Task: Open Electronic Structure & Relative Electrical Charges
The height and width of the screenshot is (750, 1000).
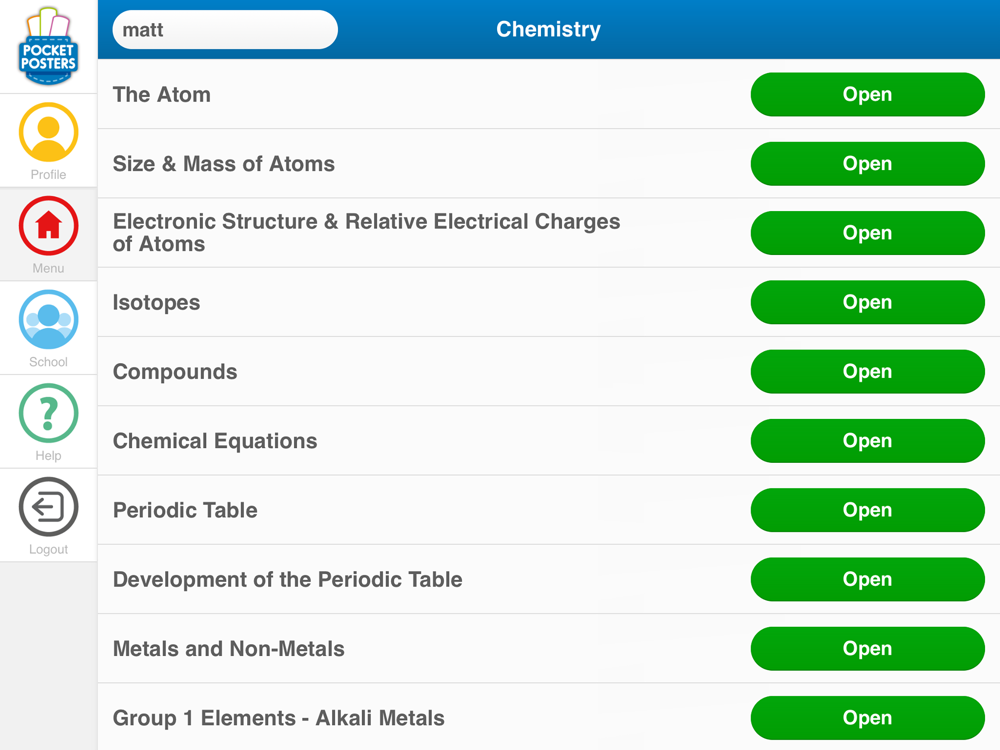Action: point(867,233)
